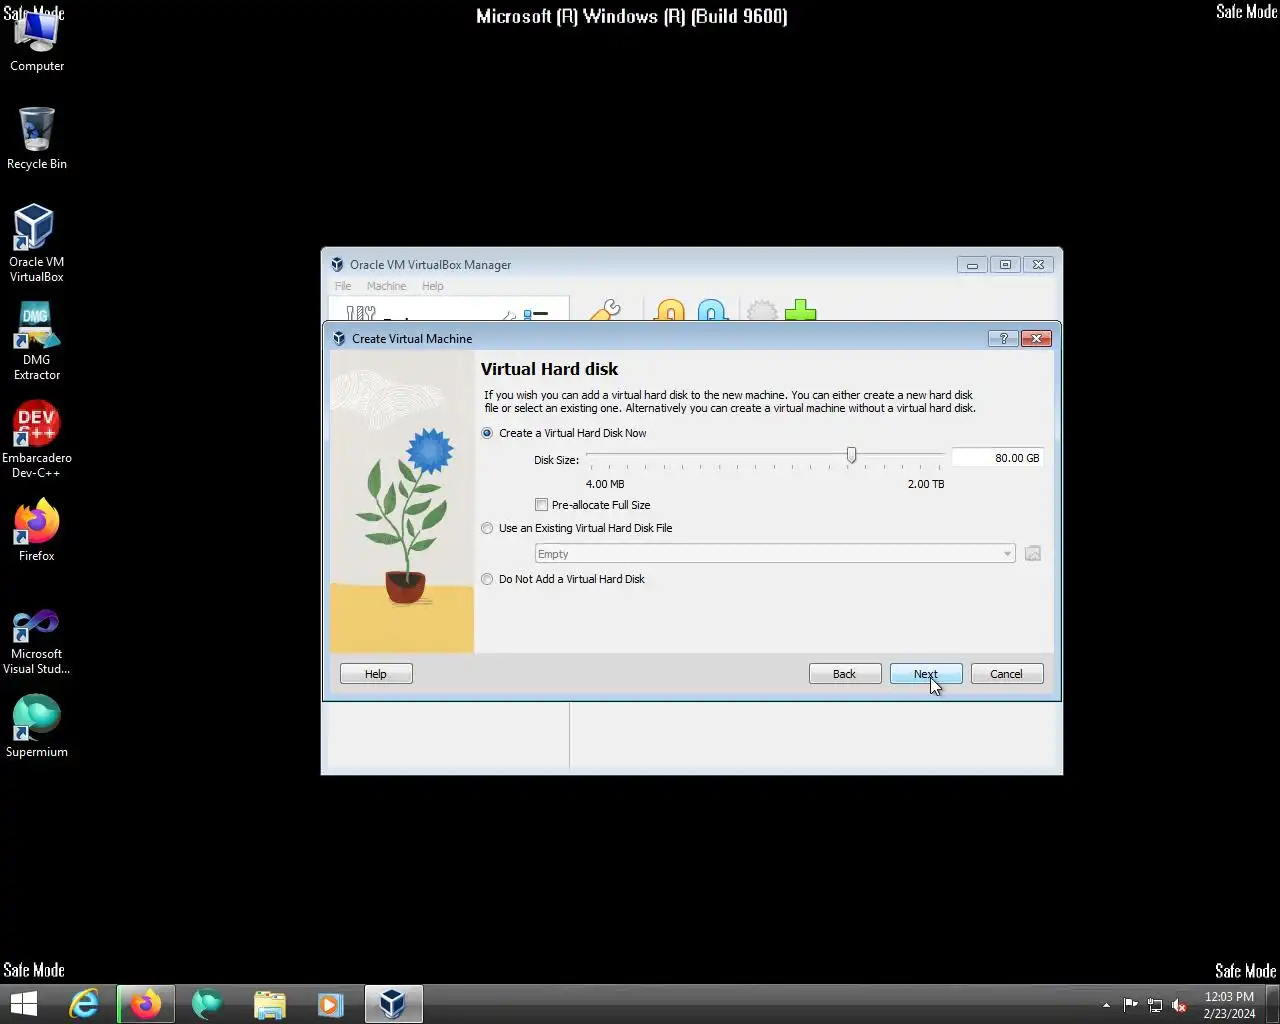
Task: Click the Virtual Hard disk heading
Action: tap(549, 369)
